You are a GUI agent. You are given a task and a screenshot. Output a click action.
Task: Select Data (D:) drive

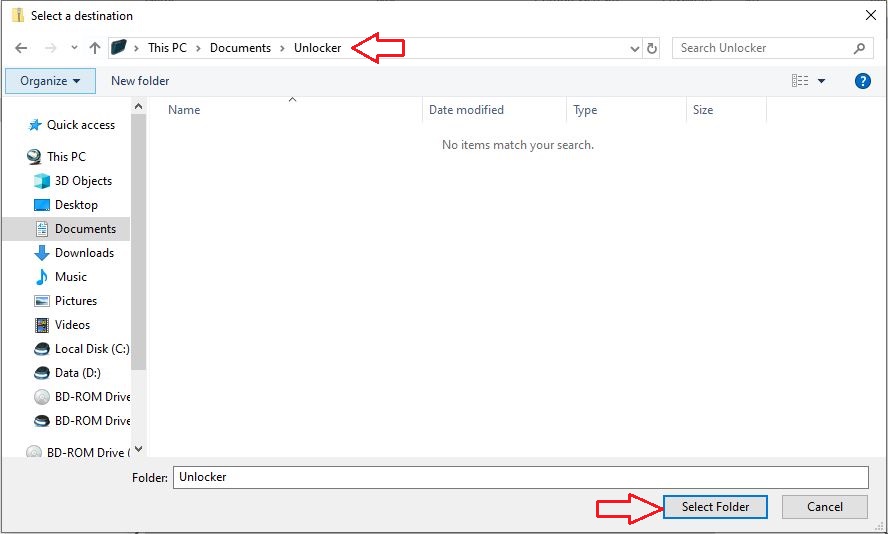77,373
